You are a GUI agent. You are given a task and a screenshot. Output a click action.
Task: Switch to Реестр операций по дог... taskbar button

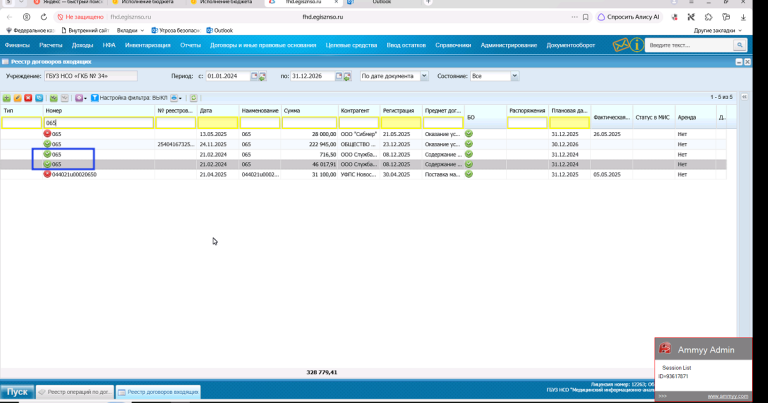click(x=75, y=392)
